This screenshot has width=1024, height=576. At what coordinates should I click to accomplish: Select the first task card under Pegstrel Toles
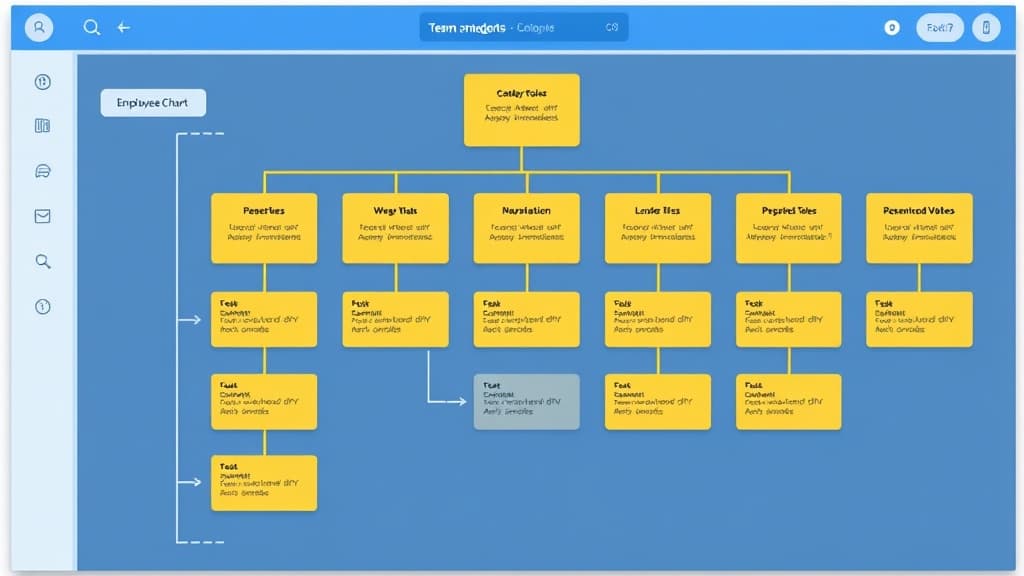click(788, 319)
